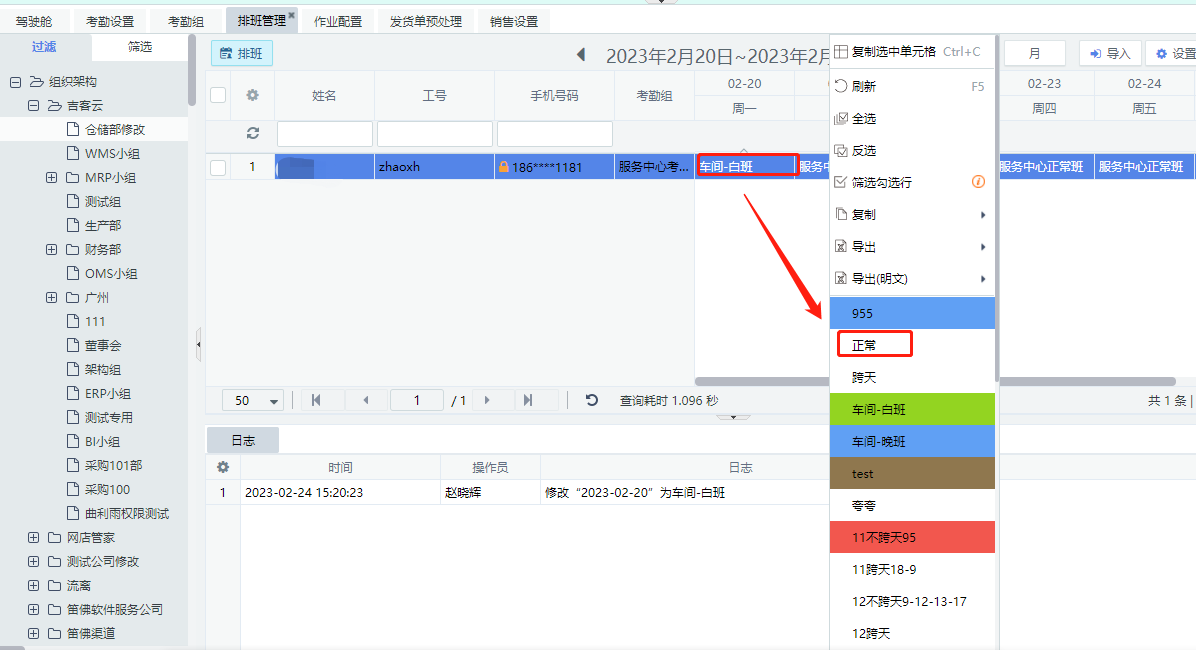Click the orange info icon beside 筛选勾选行
Viewport: 1196px width, 650px height.
point(979,182)
